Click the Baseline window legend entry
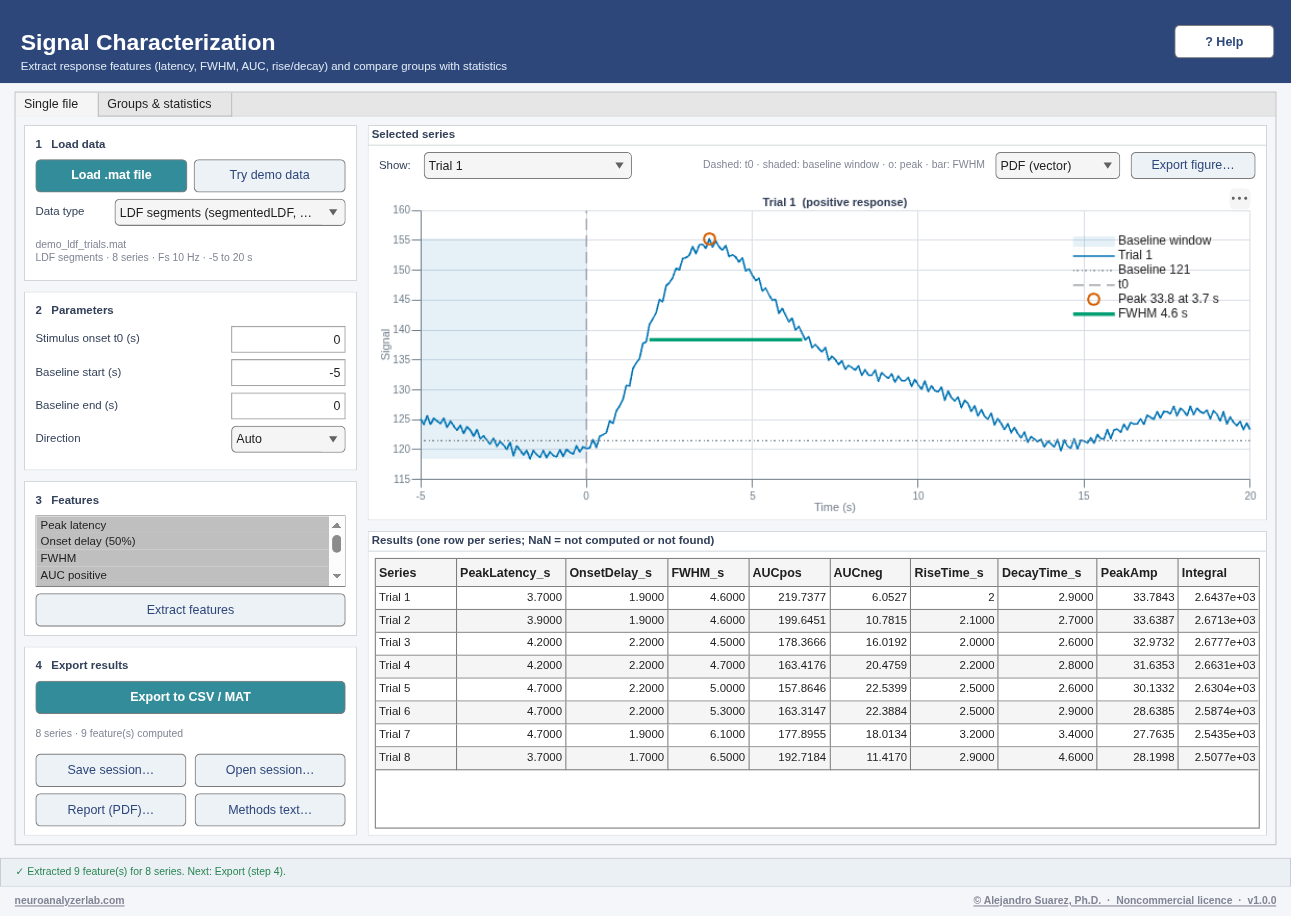The width and height of the screenshot is (1291, 916). pyautogui.click(x=1142, y=241)
